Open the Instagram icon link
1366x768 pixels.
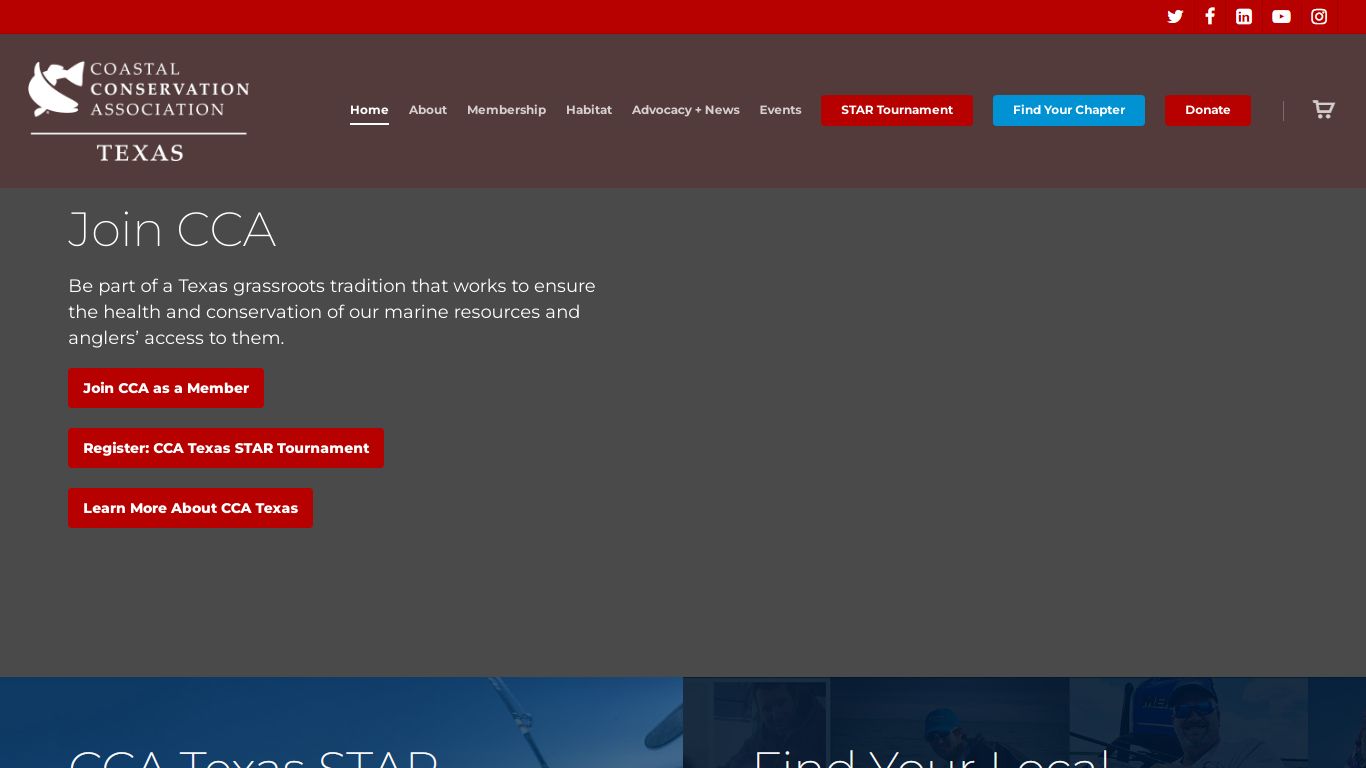[x=1319, y=16]
